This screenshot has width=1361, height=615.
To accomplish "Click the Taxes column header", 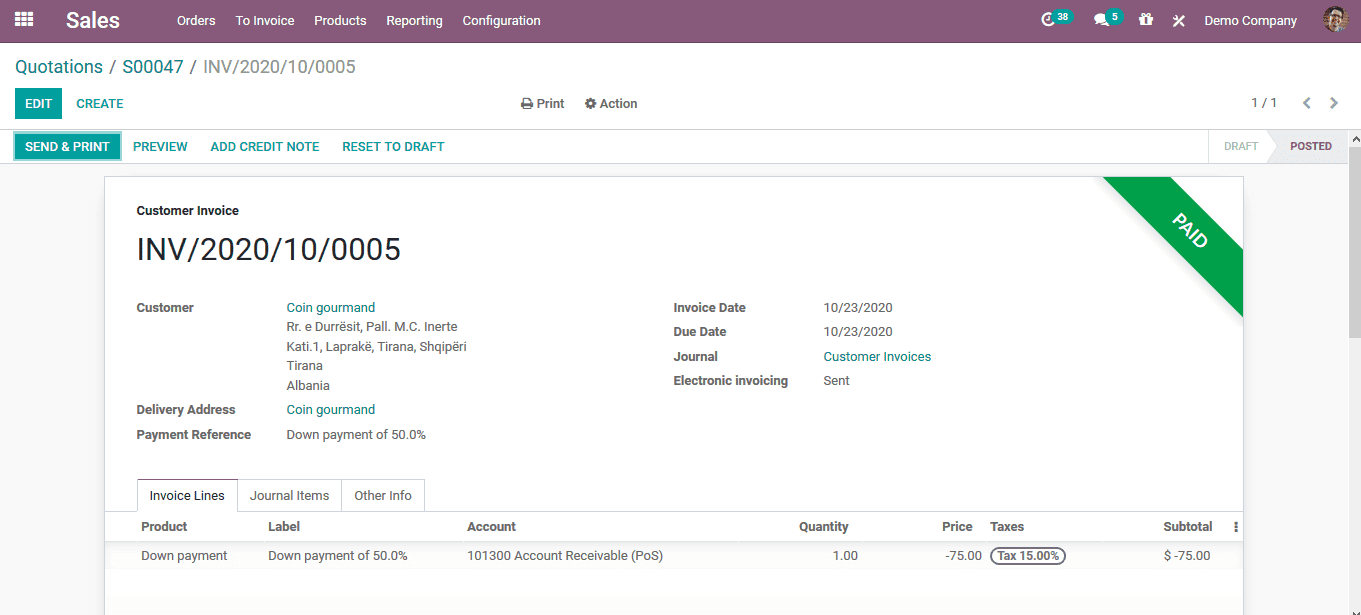I will 1007,527.
